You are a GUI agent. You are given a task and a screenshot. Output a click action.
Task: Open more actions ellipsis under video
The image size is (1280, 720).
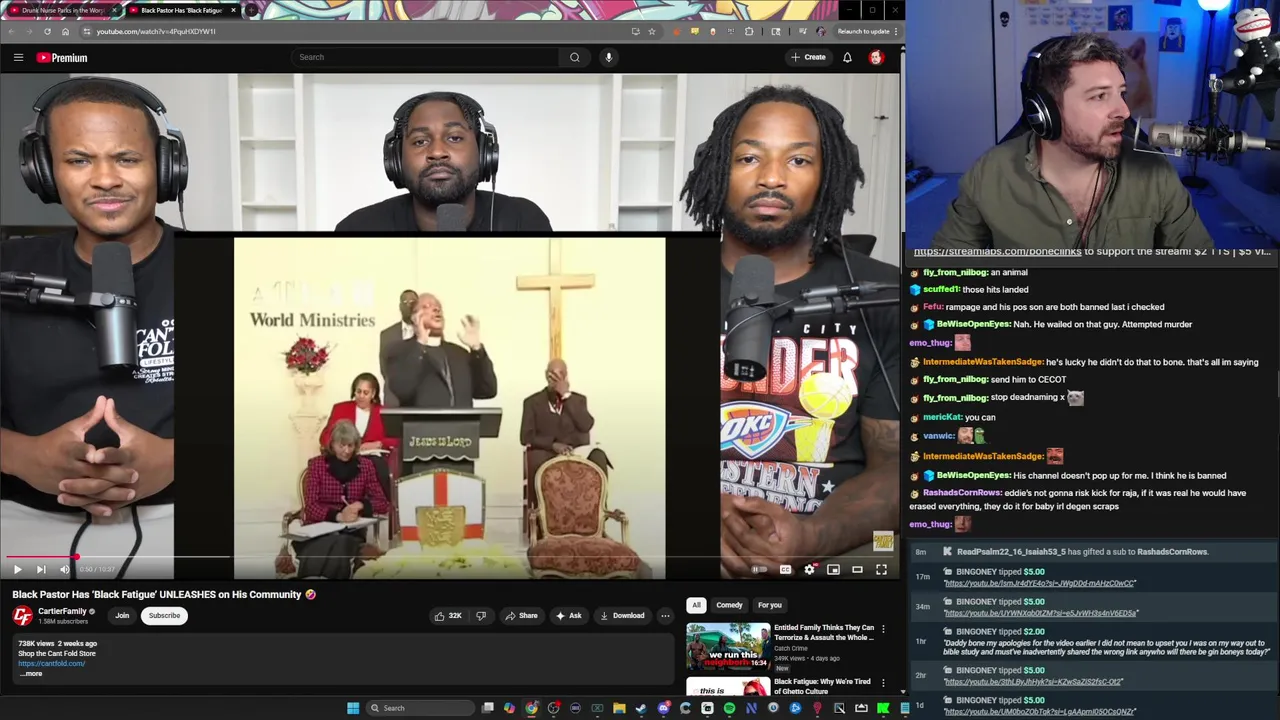(x=665, y=616)
